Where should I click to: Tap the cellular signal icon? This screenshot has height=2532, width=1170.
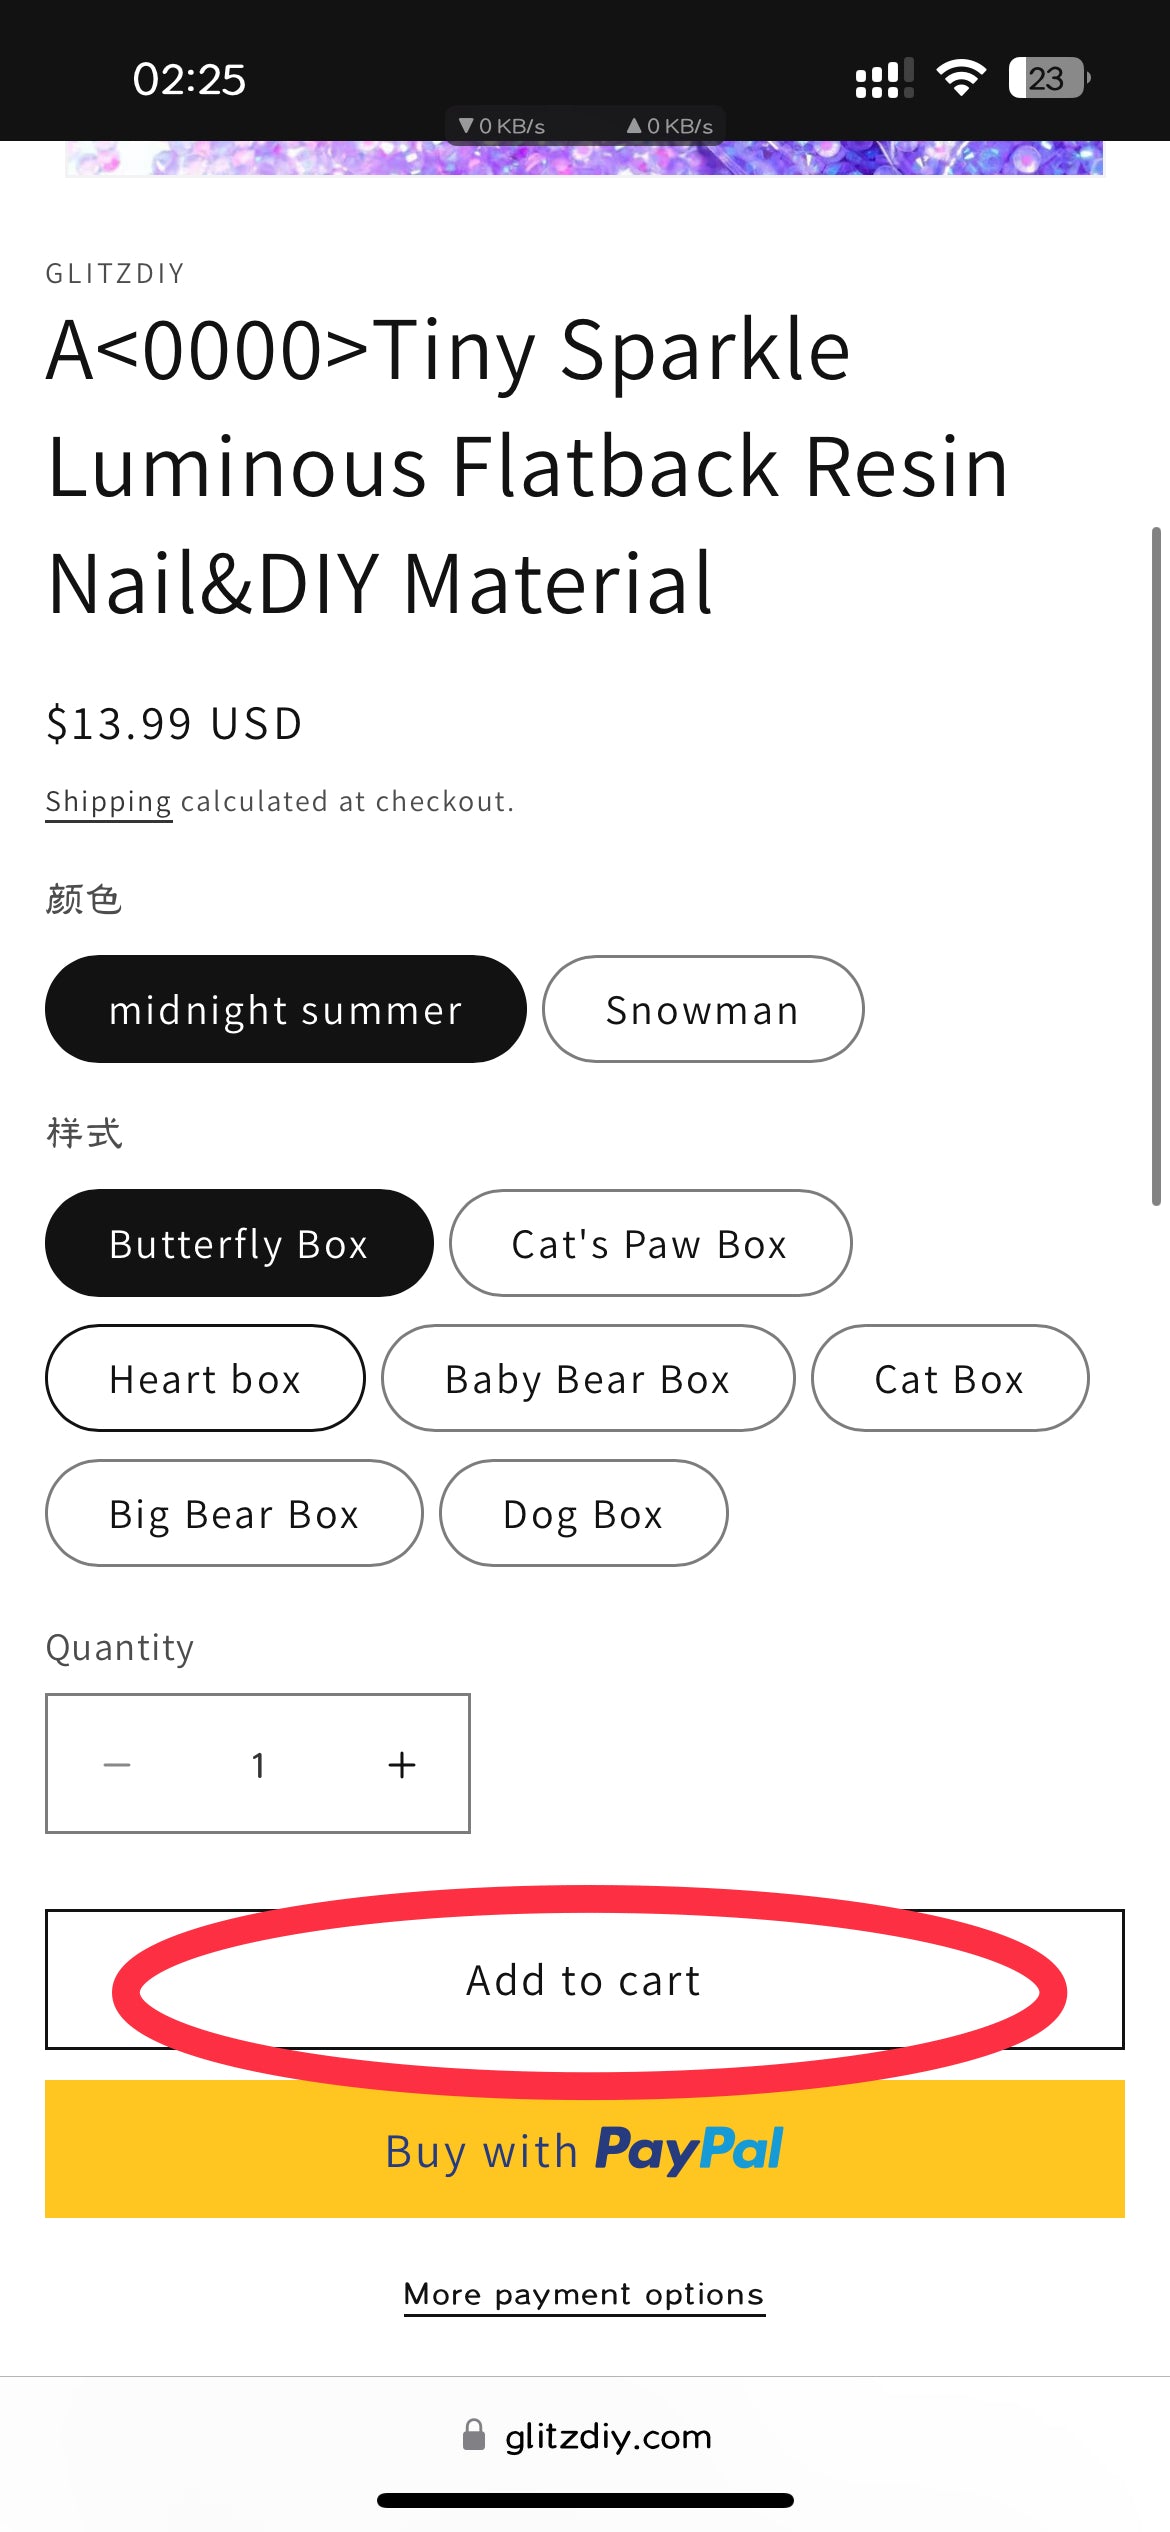point(884,78)
